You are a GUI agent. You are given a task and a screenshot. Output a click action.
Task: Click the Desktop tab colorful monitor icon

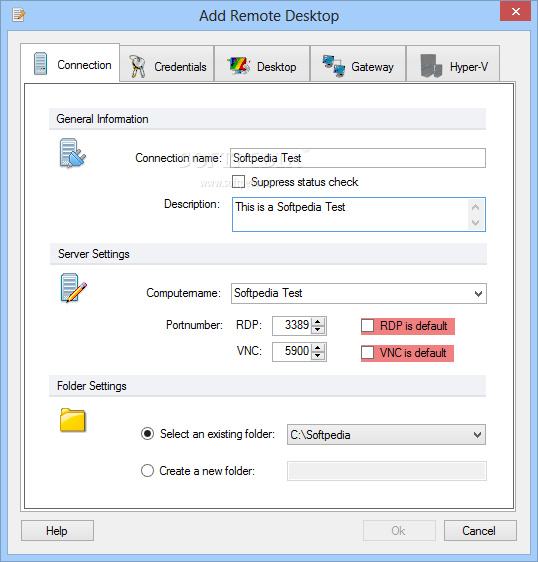[239, 66]
